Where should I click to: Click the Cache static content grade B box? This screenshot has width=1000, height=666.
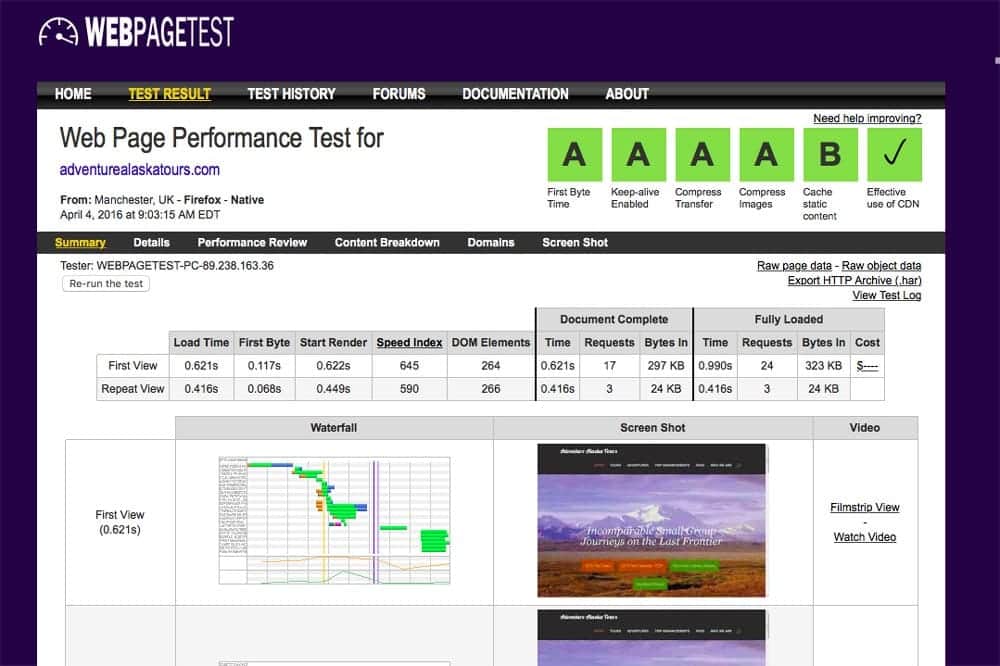830,154
